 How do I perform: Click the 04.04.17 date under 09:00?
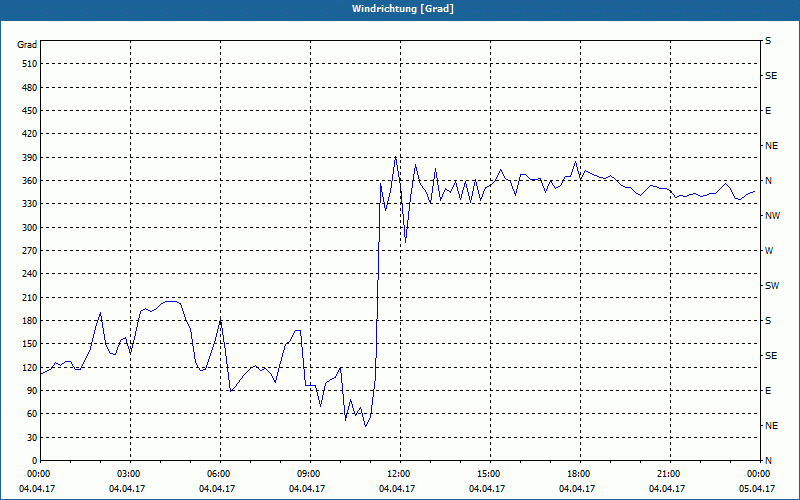point(307,489)
